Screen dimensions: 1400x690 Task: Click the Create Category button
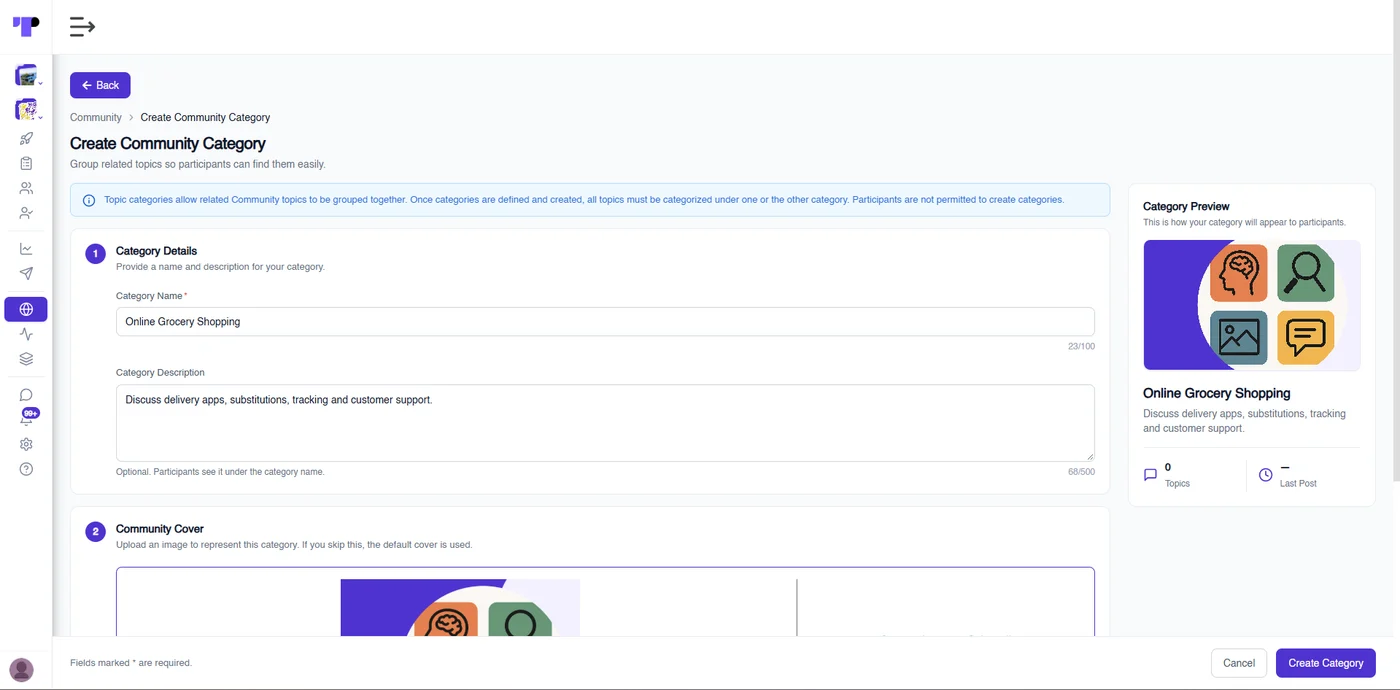tap(1325, 663)
